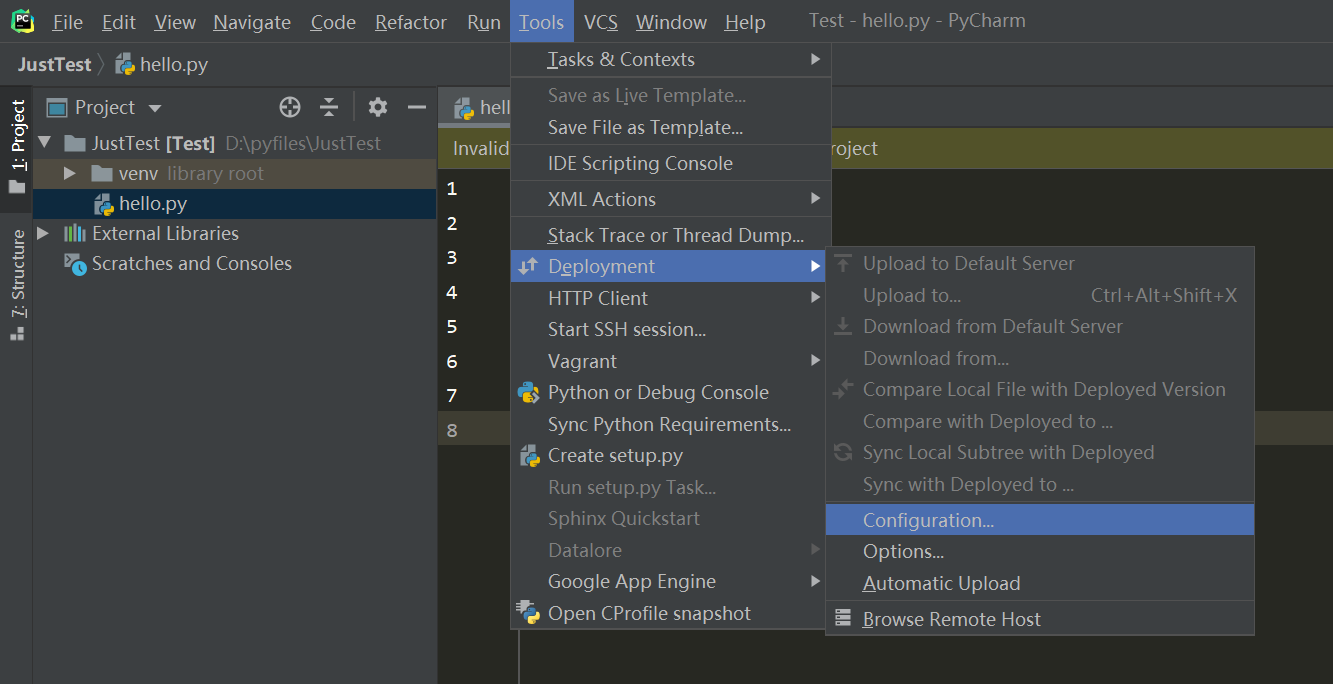This screenshot has width=1333, height=684.
Task: Click the JustTest breadcrumb in navigation bar
Action: 54,65
